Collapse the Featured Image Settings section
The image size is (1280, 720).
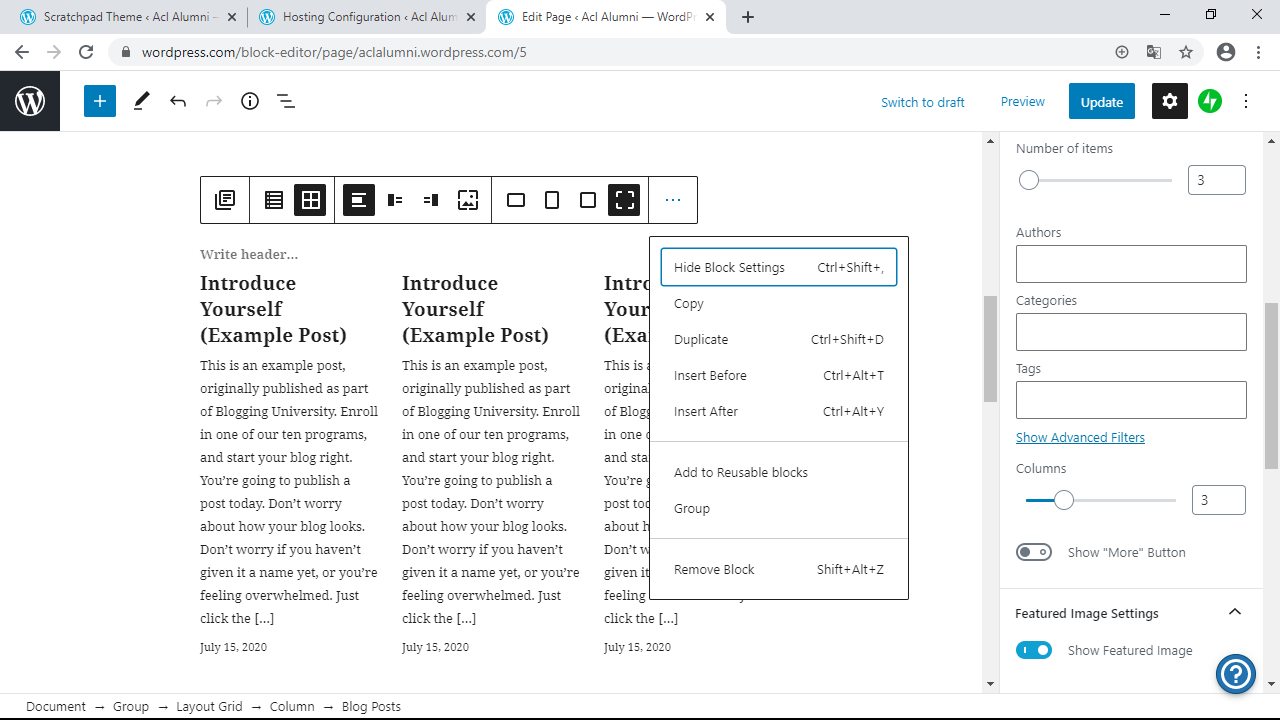coord(1234,613)
